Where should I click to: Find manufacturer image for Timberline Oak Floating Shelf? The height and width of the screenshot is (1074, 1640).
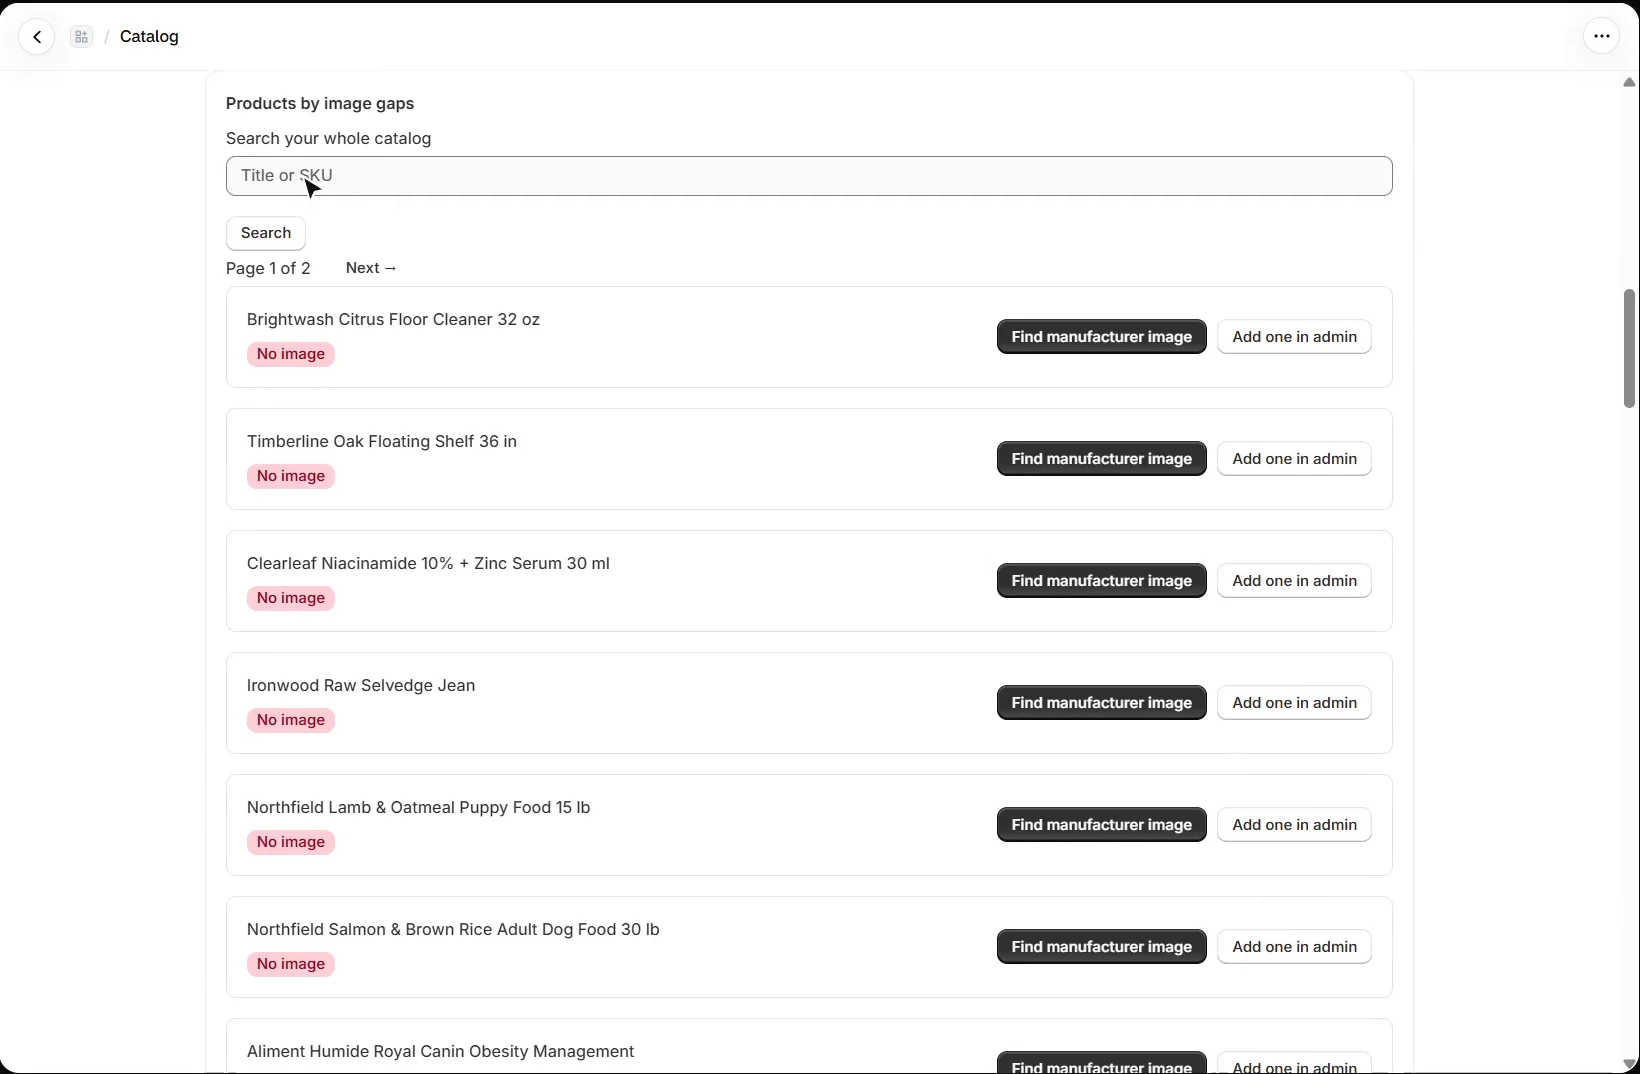point(1101,459)
